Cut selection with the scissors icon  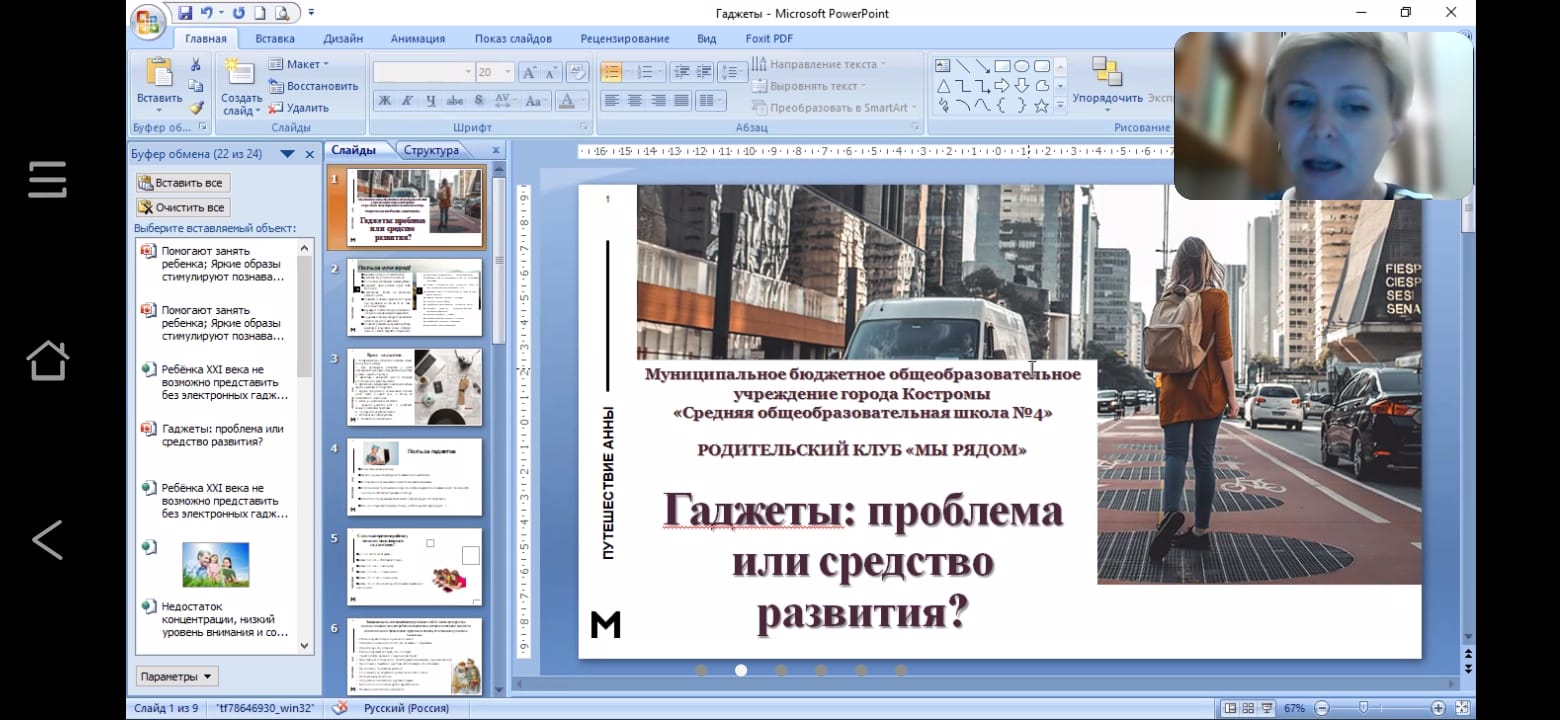pyautogui.click(x=196, y=64)
